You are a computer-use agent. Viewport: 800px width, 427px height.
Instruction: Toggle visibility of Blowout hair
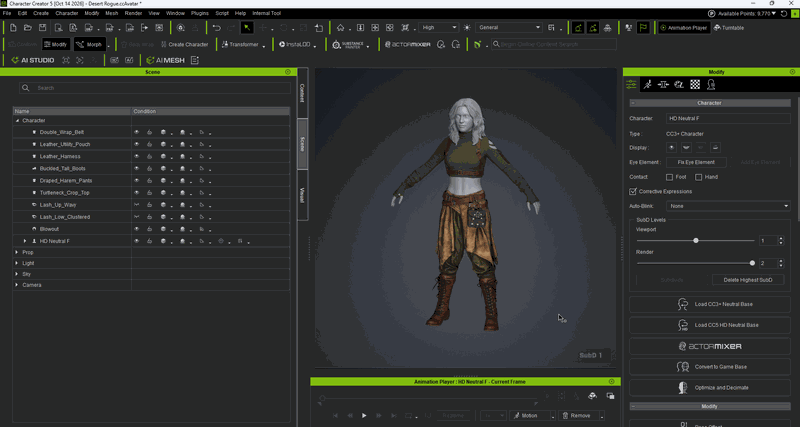[137, 229]
